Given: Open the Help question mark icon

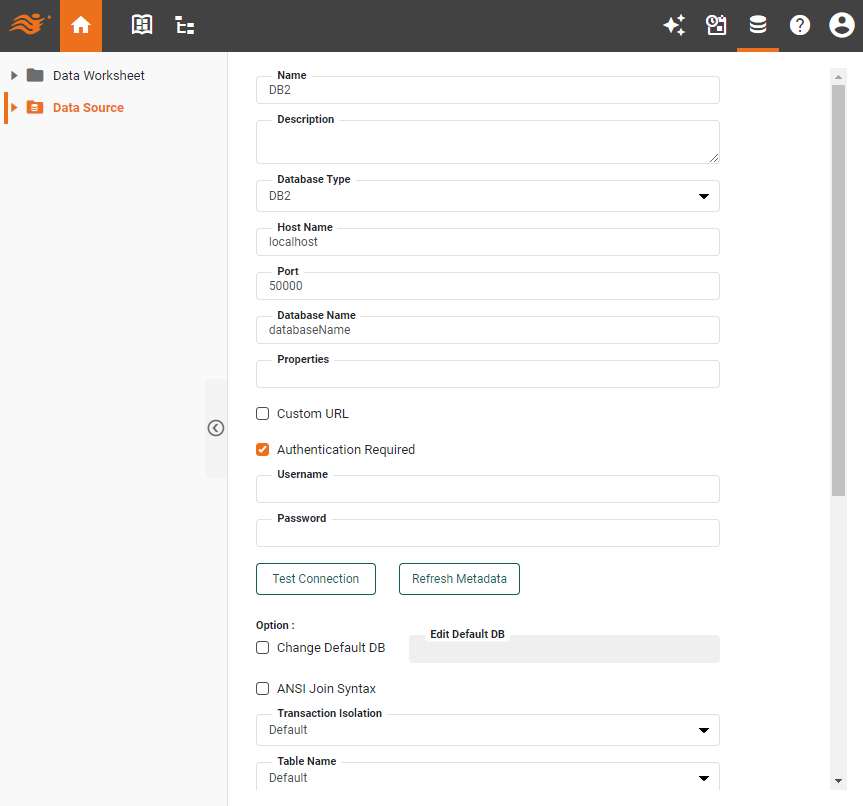Looking at the screenshot, I should 800,25.
